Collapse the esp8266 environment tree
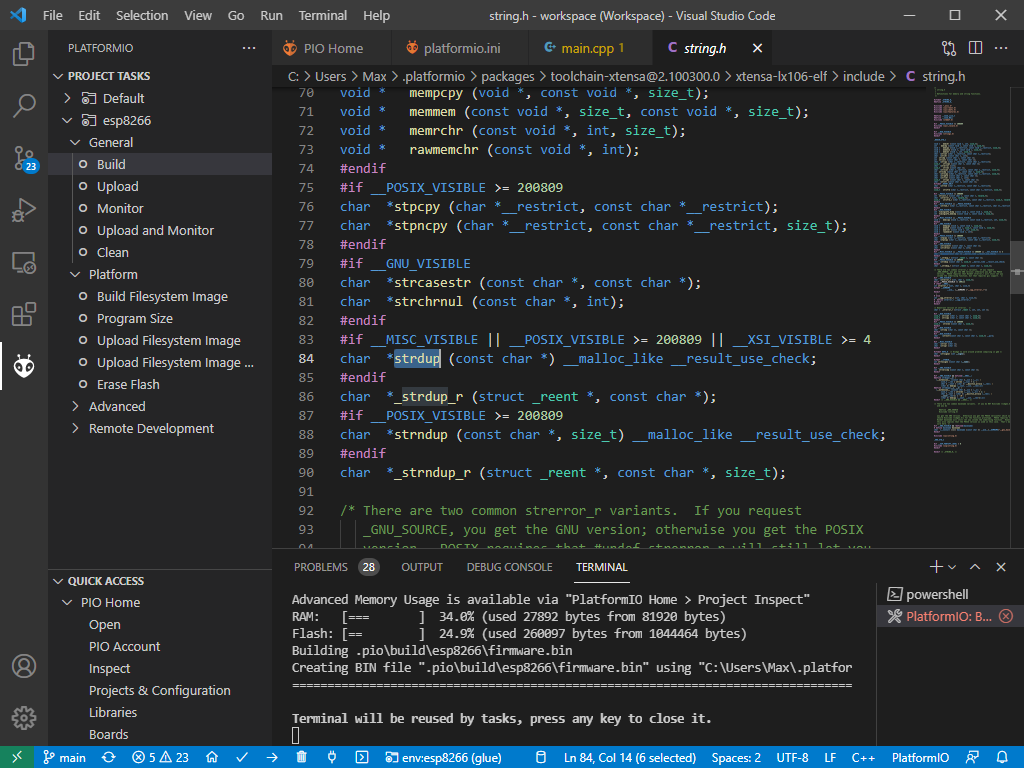The height and width of the screenshot is (768, 1024). pos(68,120)
